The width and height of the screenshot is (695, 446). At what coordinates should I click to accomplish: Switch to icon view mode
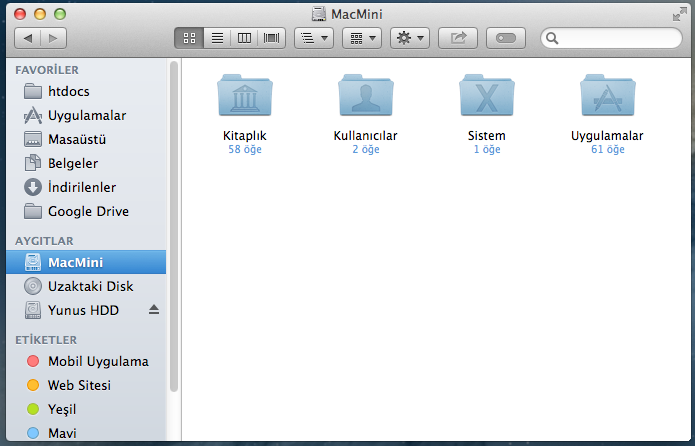[189, 38]
